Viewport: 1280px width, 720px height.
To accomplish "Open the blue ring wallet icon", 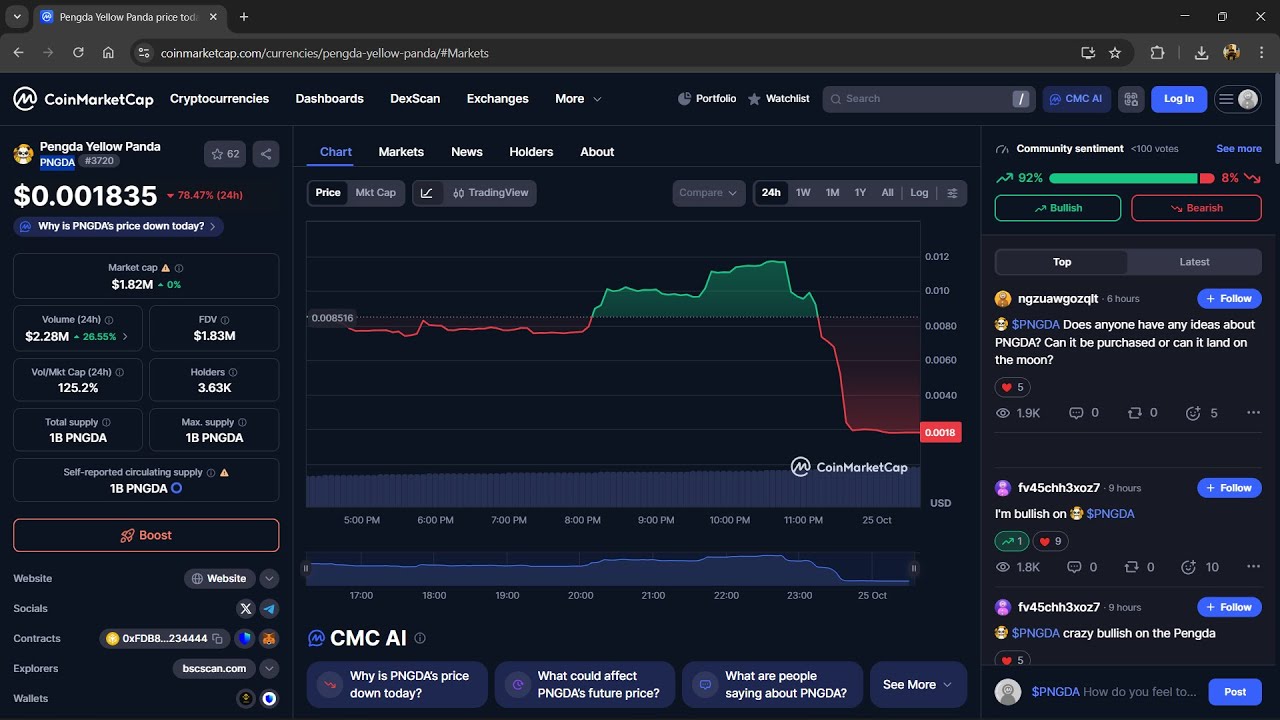I will (269, 698).
